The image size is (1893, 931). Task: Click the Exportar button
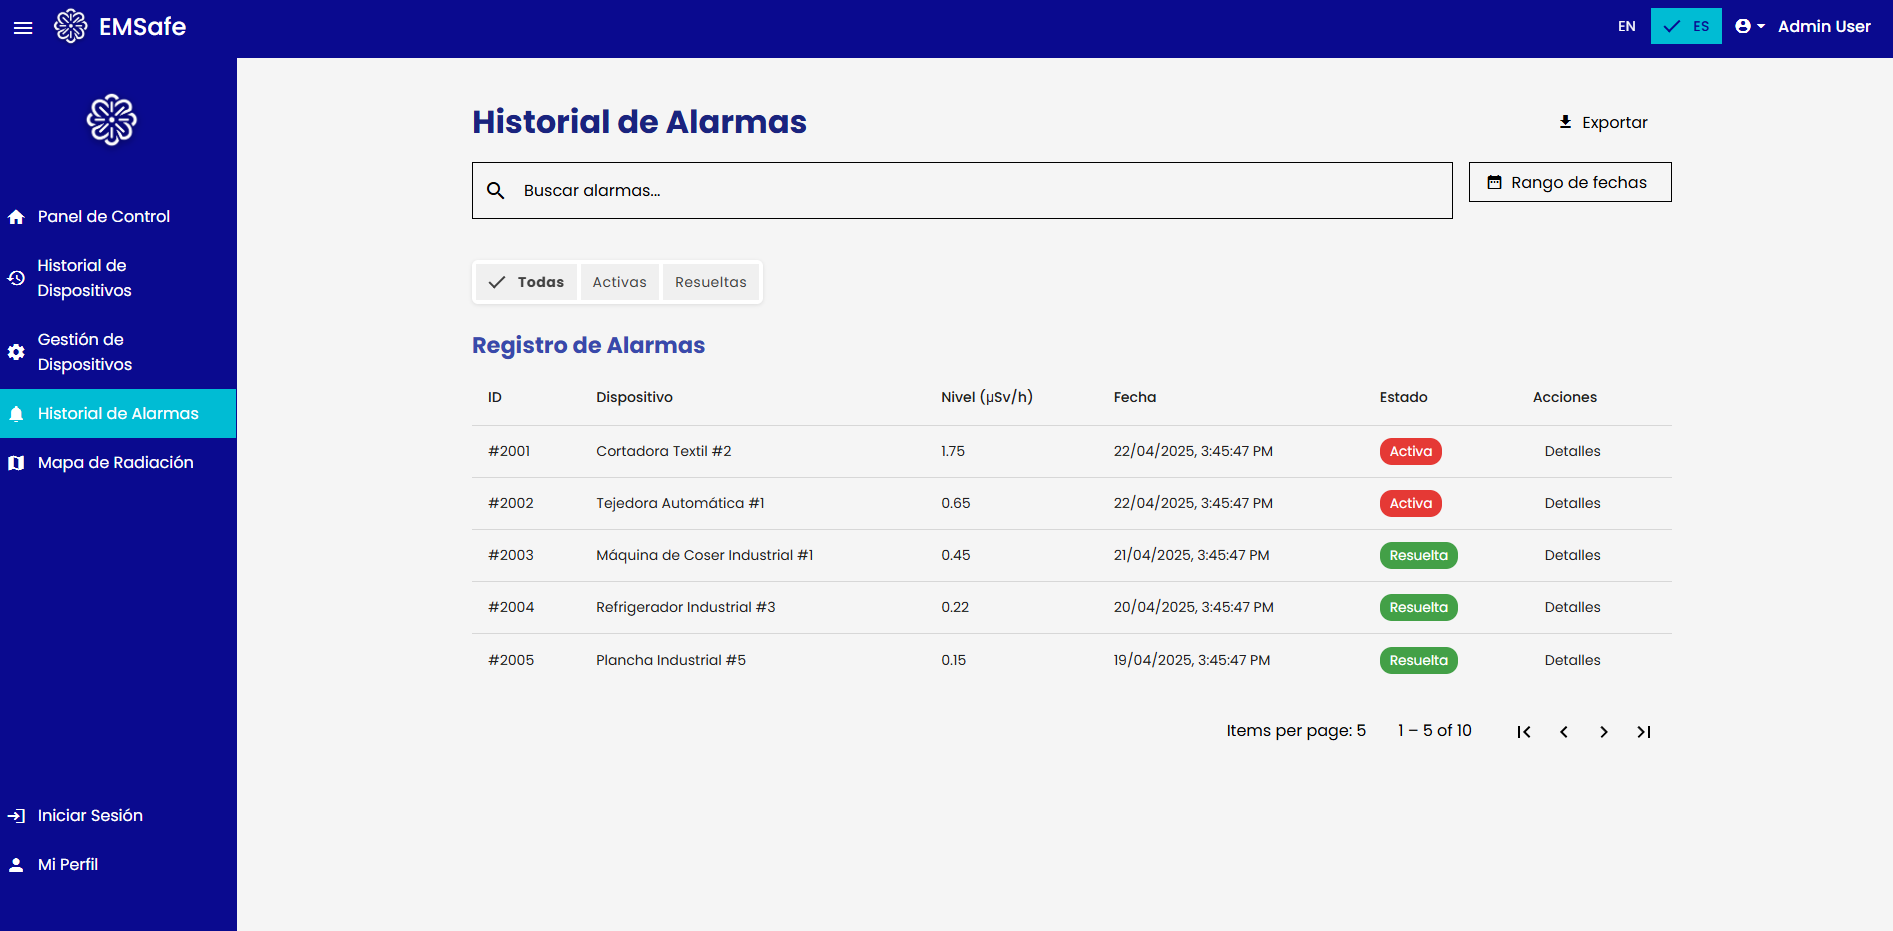[1603, 122]
